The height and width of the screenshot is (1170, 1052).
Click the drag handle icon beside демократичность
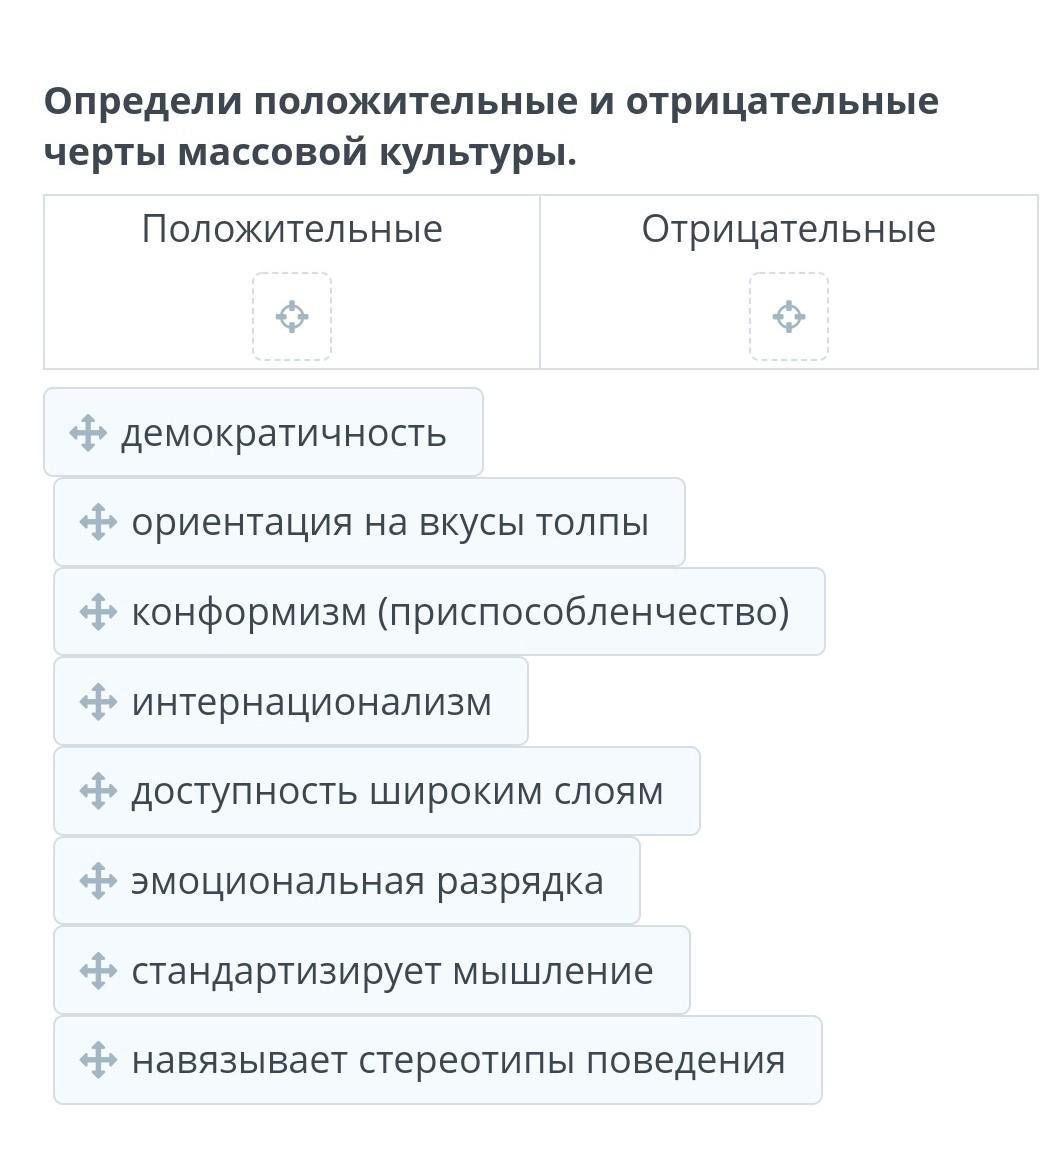coord(88,433)
